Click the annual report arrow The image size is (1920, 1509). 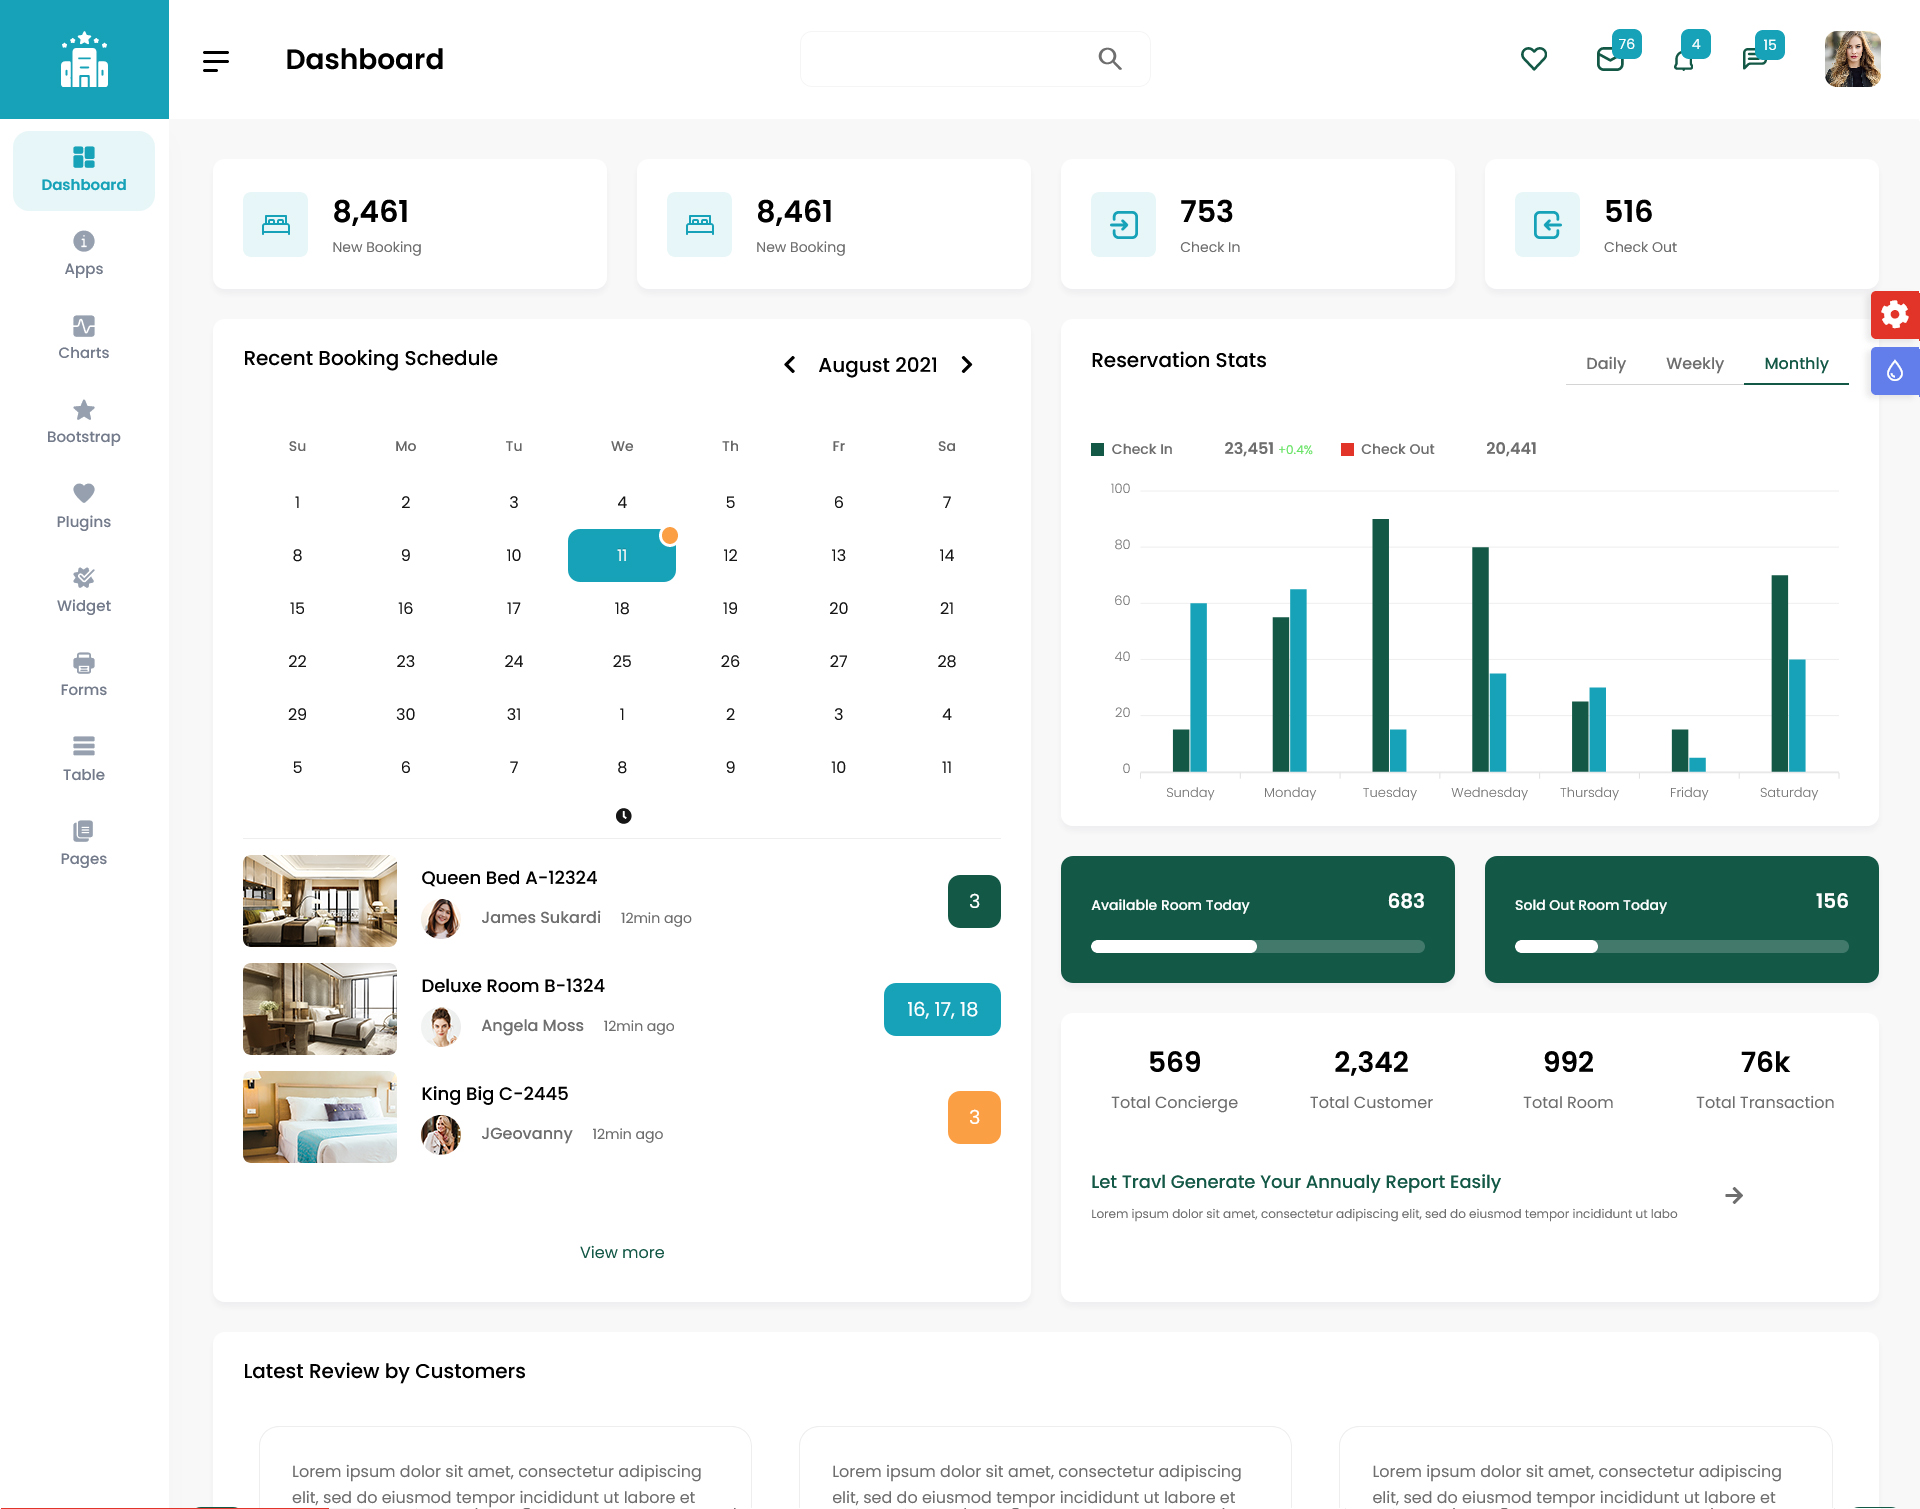(1734, 1195)
